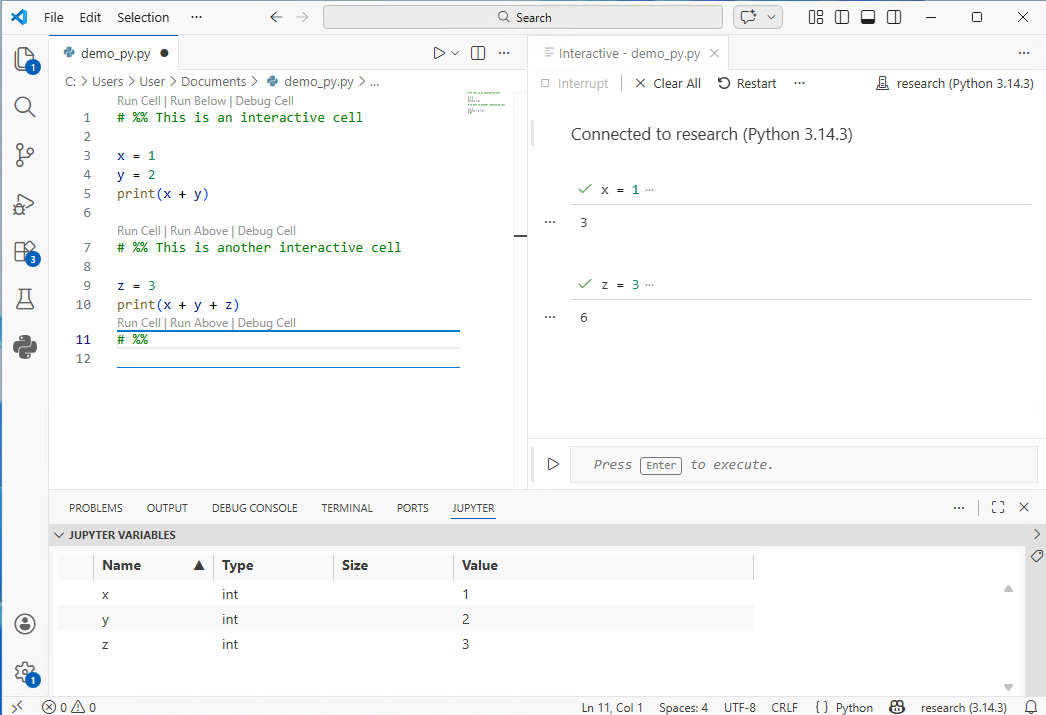Open the Edit menu
The image size is (1046, 715).
[90, 17]
